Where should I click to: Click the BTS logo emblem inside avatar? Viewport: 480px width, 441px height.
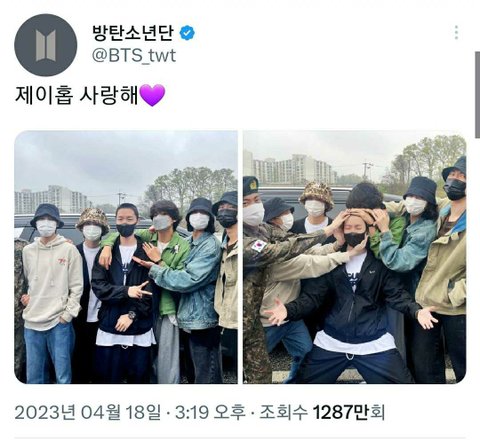click(46, 46)
